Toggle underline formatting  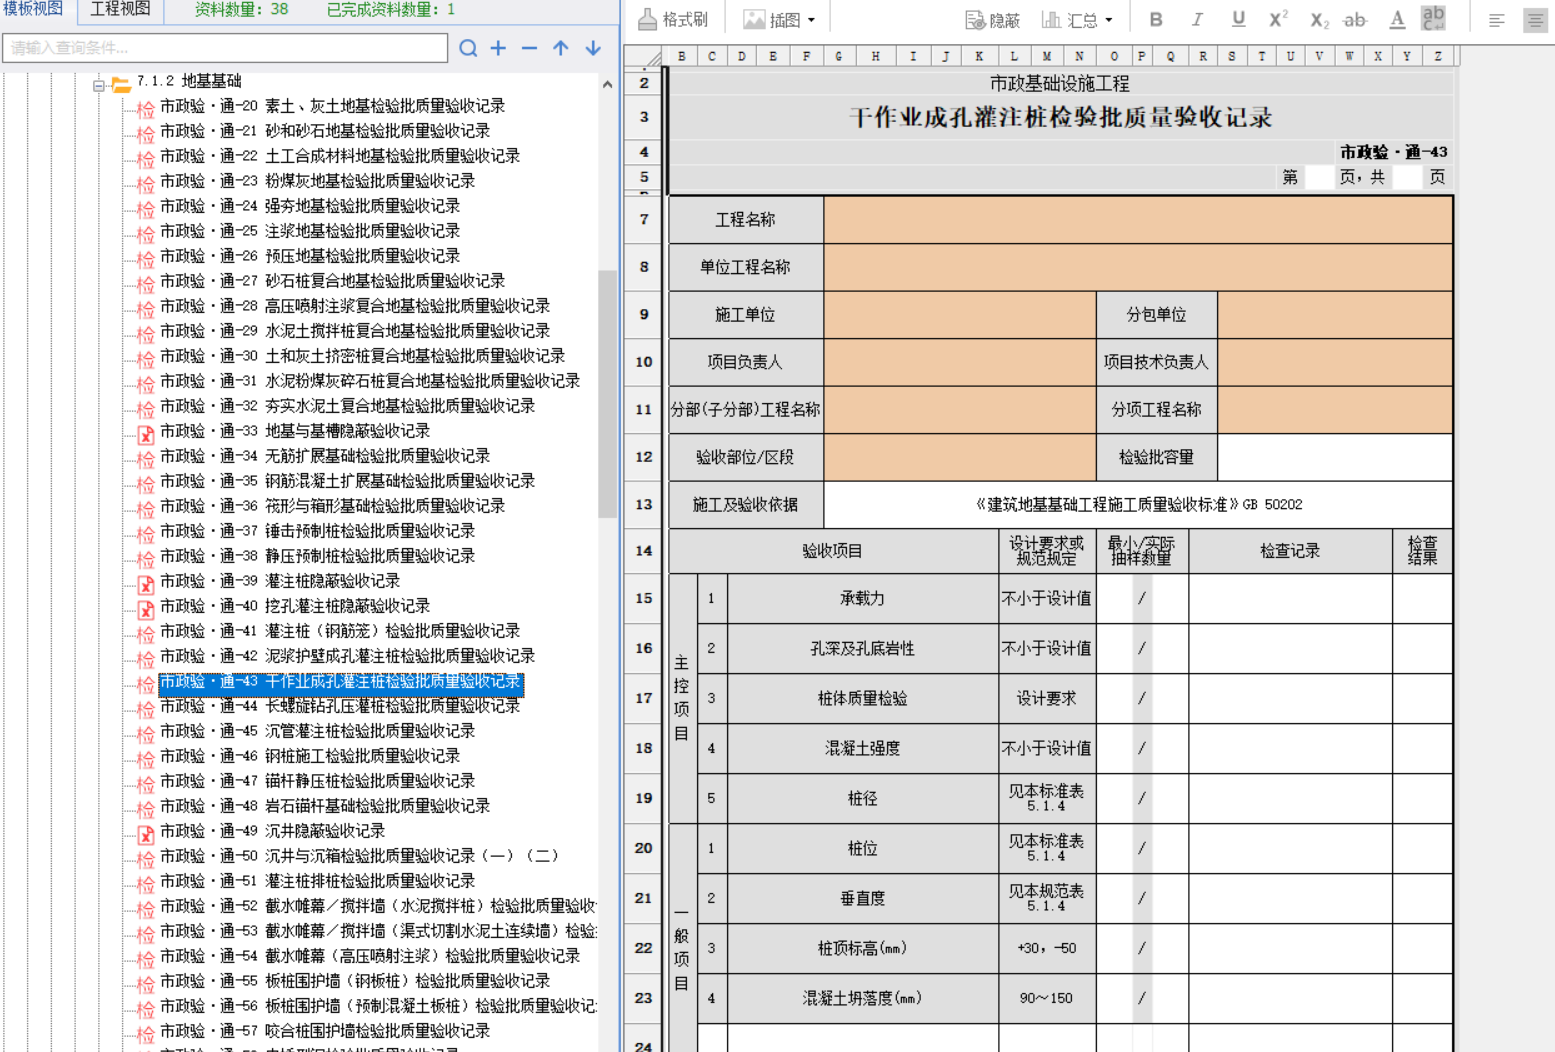1238,19
